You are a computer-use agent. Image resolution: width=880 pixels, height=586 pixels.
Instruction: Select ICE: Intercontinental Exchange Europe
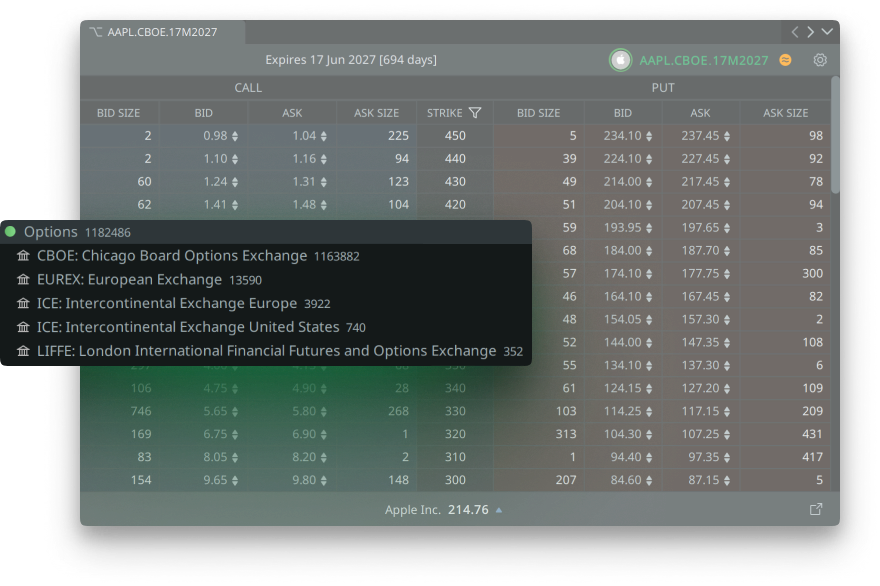pyautogui.click(x=166, y=303)
